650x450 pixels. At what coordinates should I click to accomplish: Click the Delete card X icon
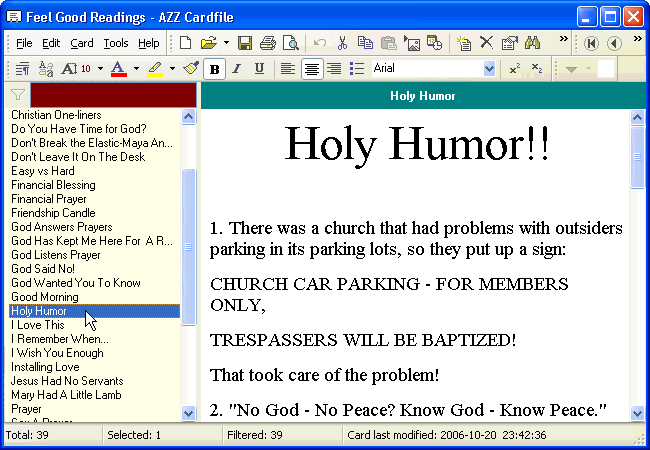[487, 43]
